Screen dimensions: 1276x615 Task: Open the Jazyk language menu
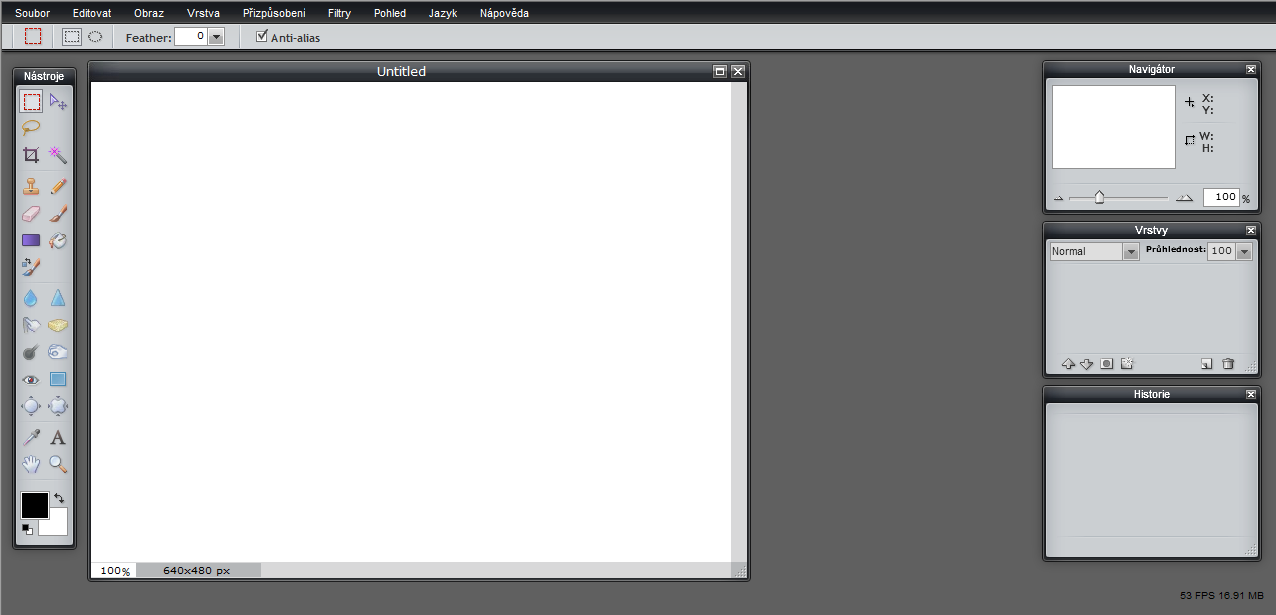tap(443, 14)
